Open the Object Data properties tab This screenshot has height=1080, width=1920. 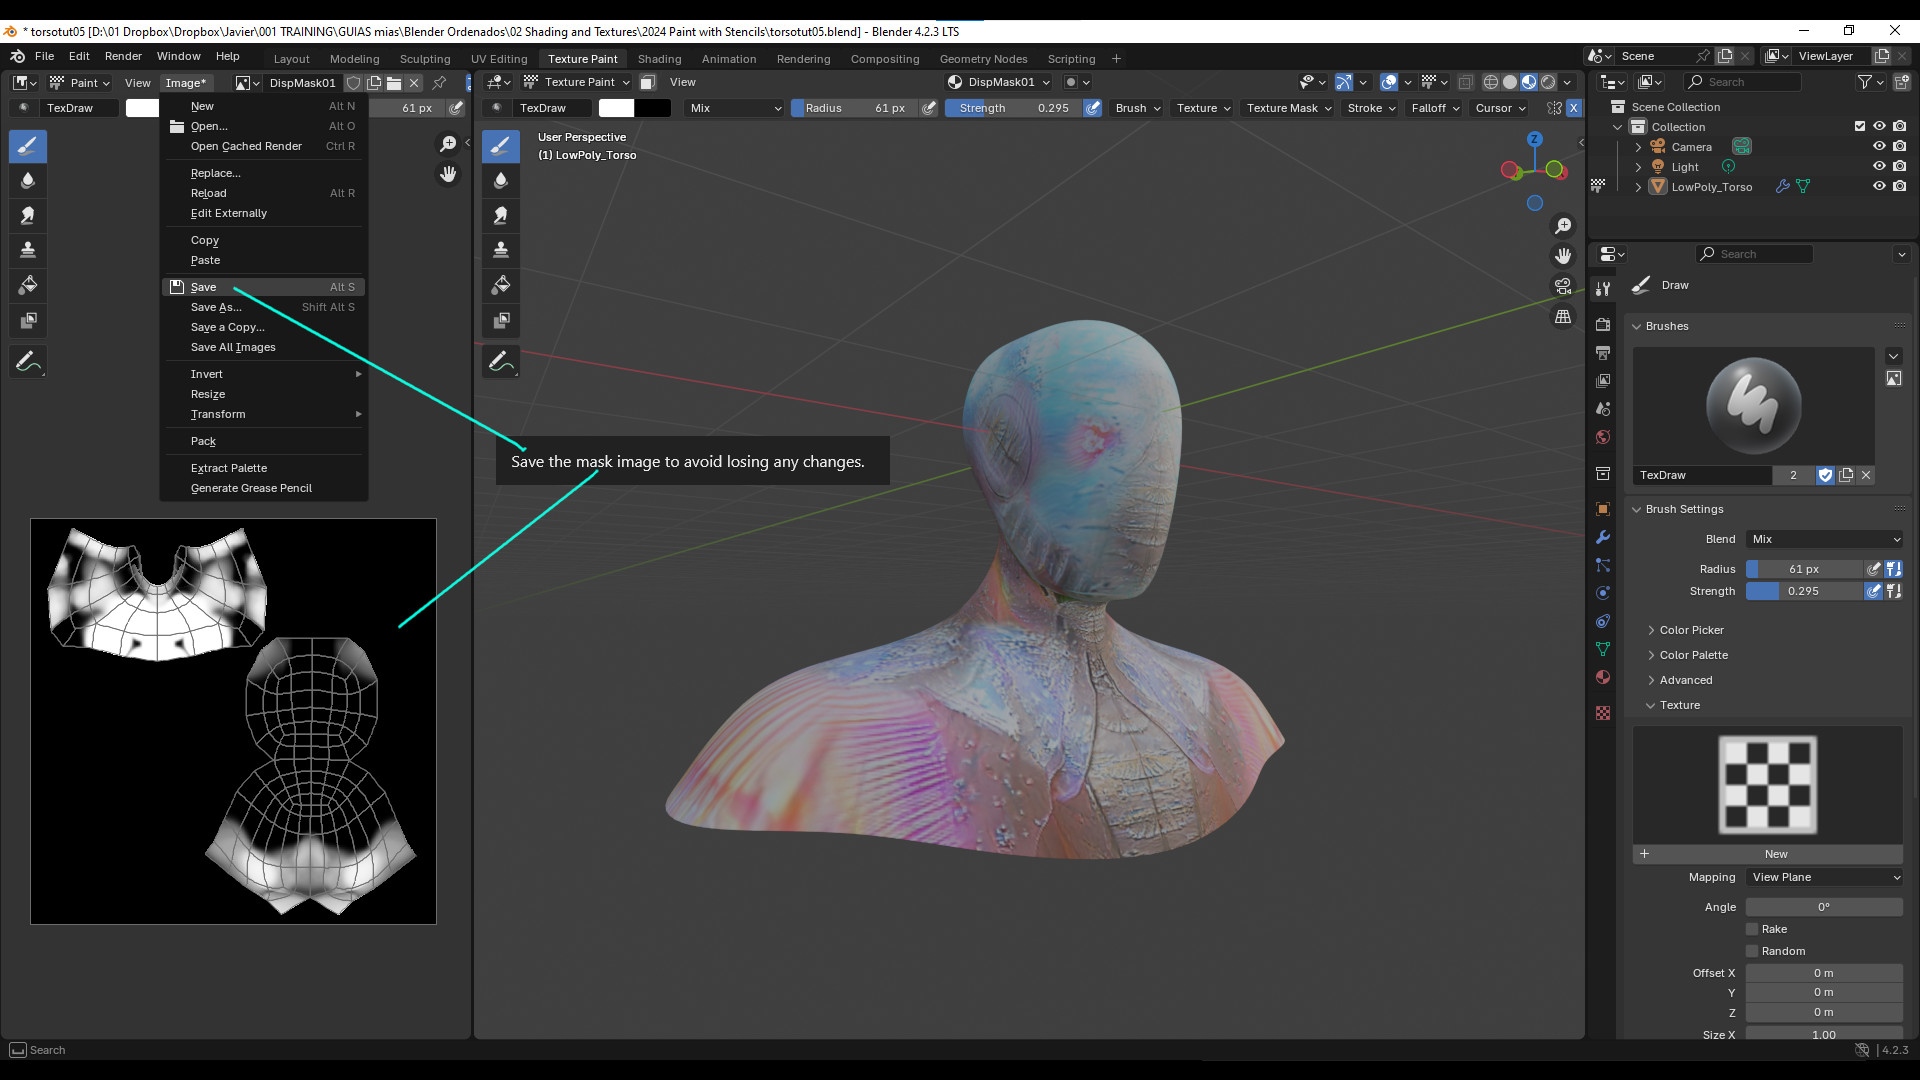click(1603, 649)
